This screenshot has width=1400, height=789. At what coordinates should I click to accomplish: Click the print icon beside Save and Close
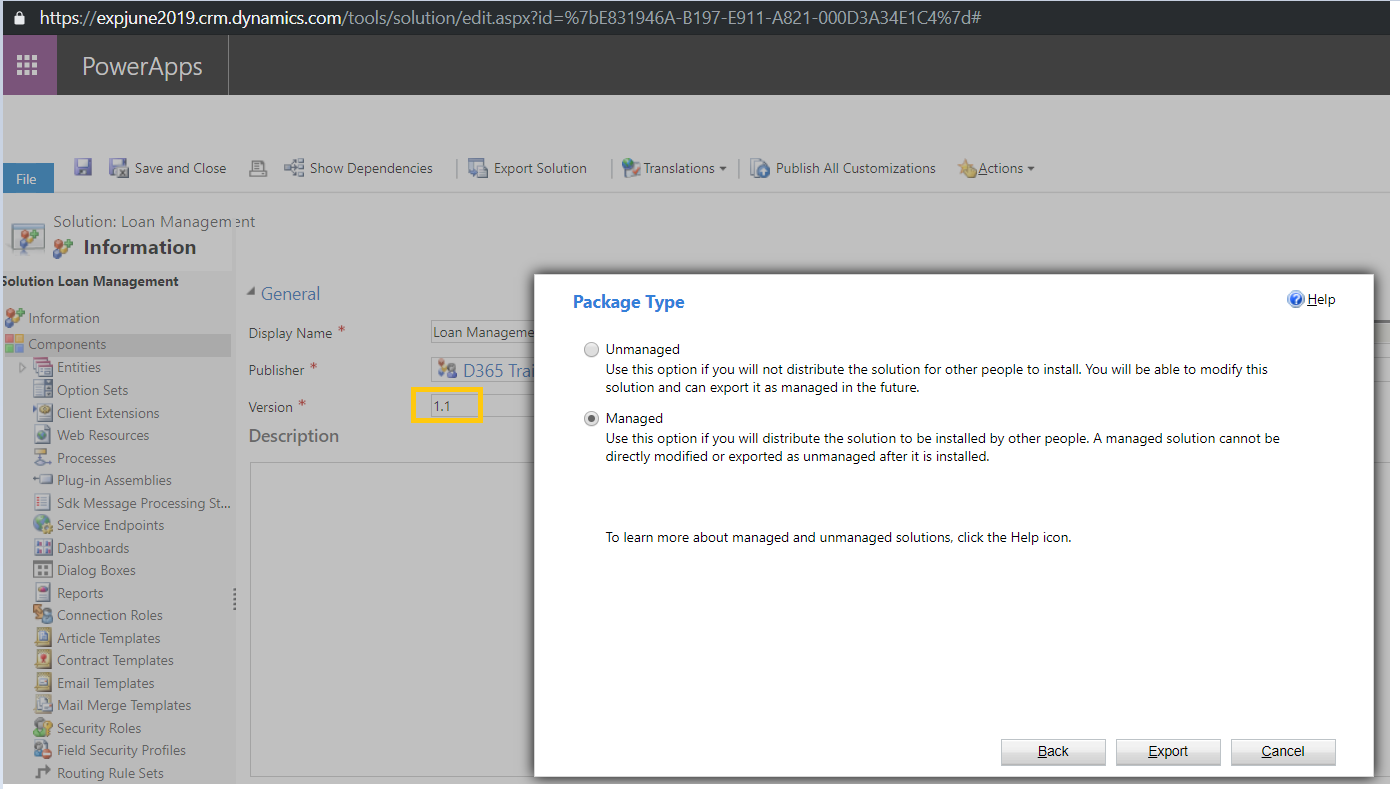pyautogui.click(x=258, y=168)
